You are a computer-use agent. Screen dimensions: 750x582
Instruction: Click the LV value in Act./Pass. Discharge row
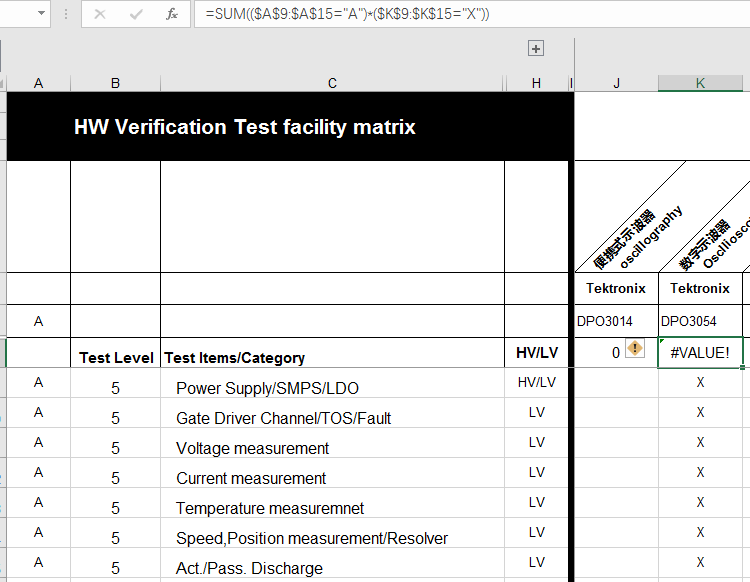(x=536, y=562)
